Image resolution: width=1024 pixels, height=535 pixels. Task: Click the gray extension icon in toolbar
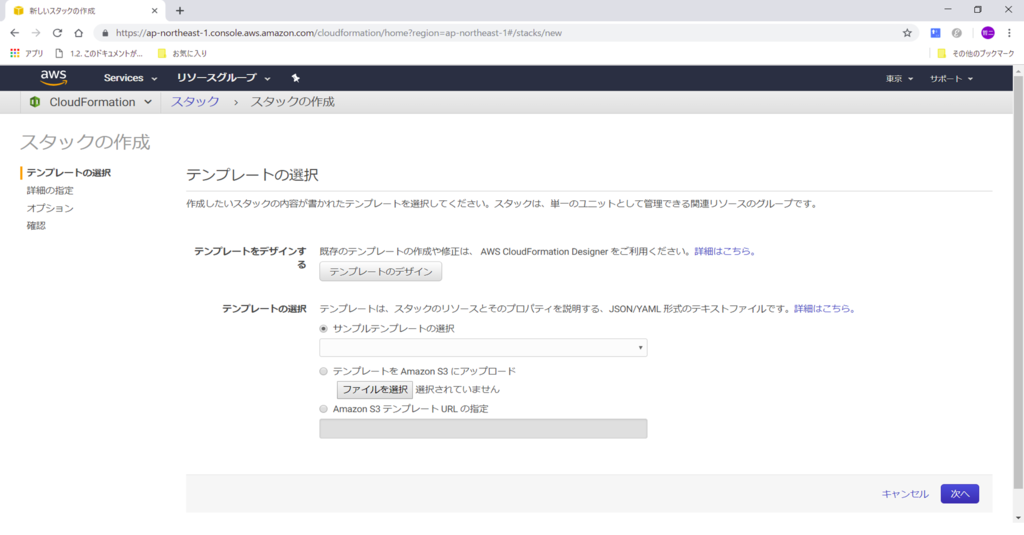(x=957, y=33)
